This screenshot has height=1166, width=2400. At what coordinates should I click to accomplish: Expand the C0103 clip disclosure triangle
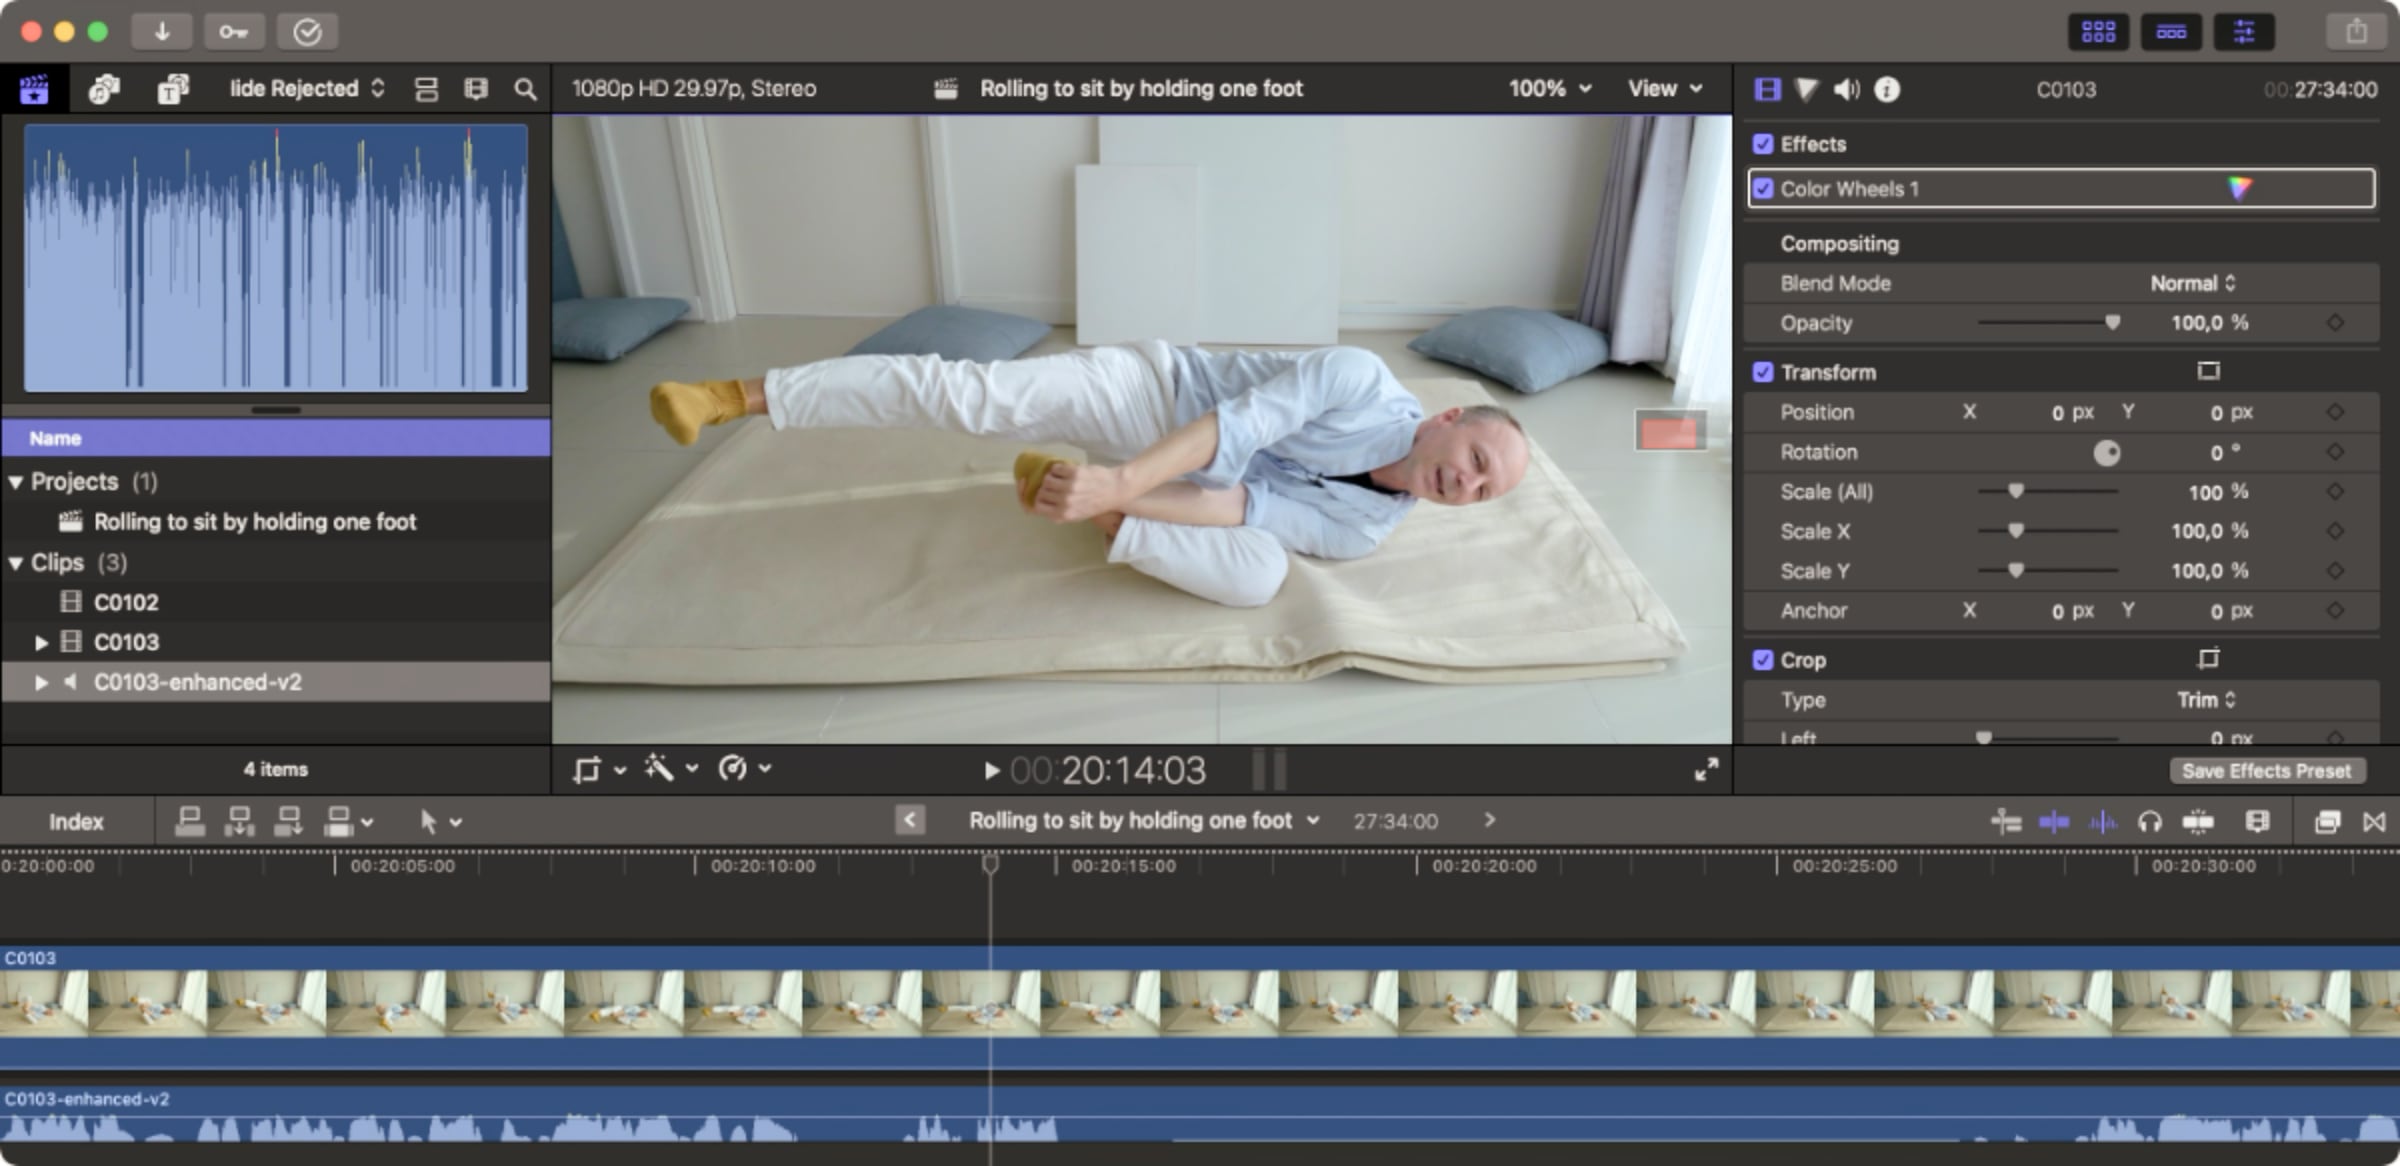(41, 642)
